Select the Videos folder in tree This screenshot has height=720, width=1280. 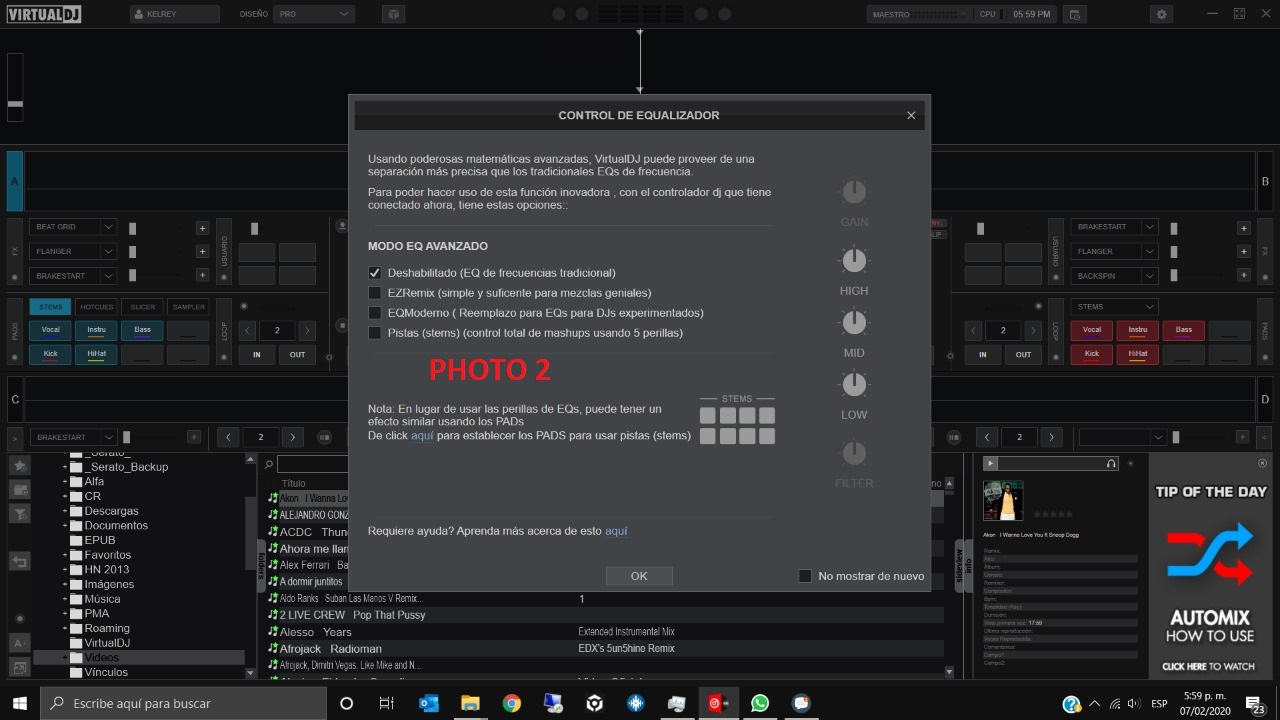(139, 658)
